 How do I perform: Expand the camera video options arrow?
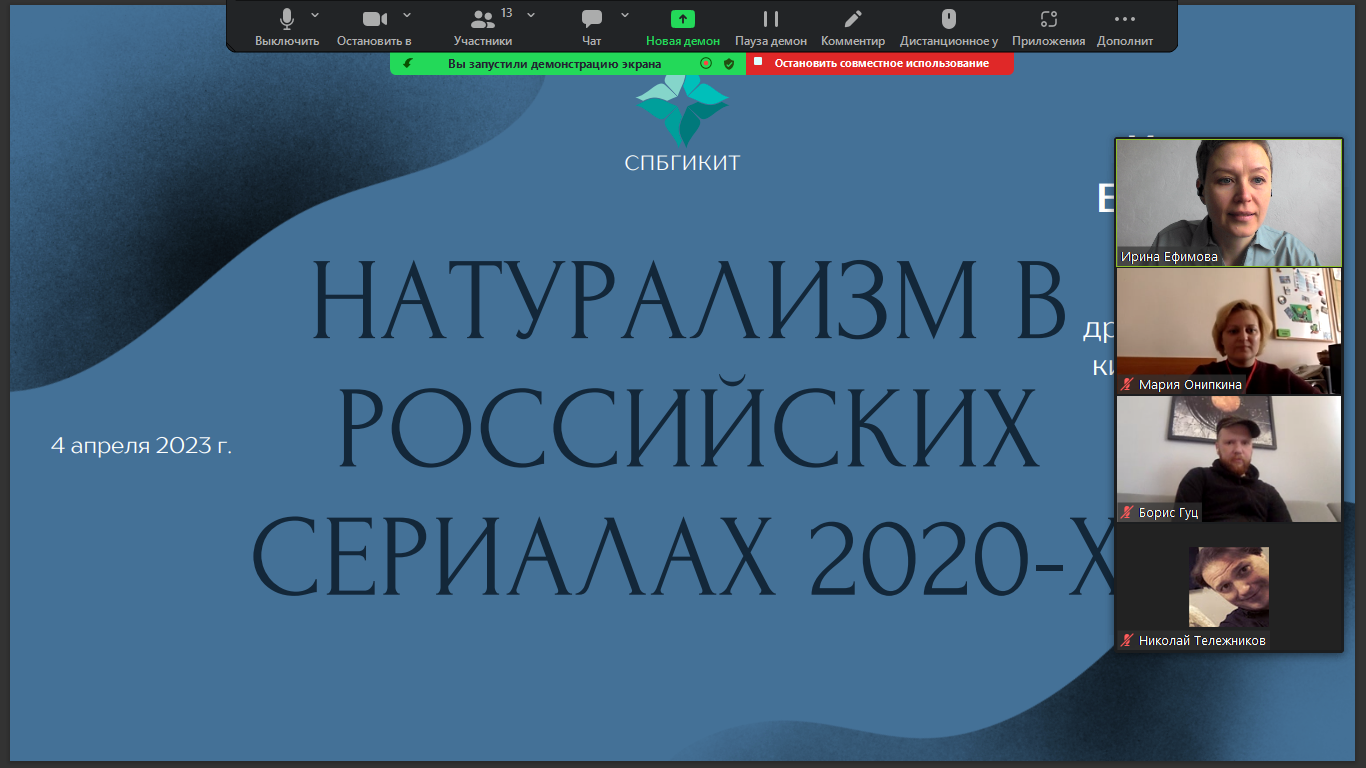pyautogui.click(x=407, y=14)
